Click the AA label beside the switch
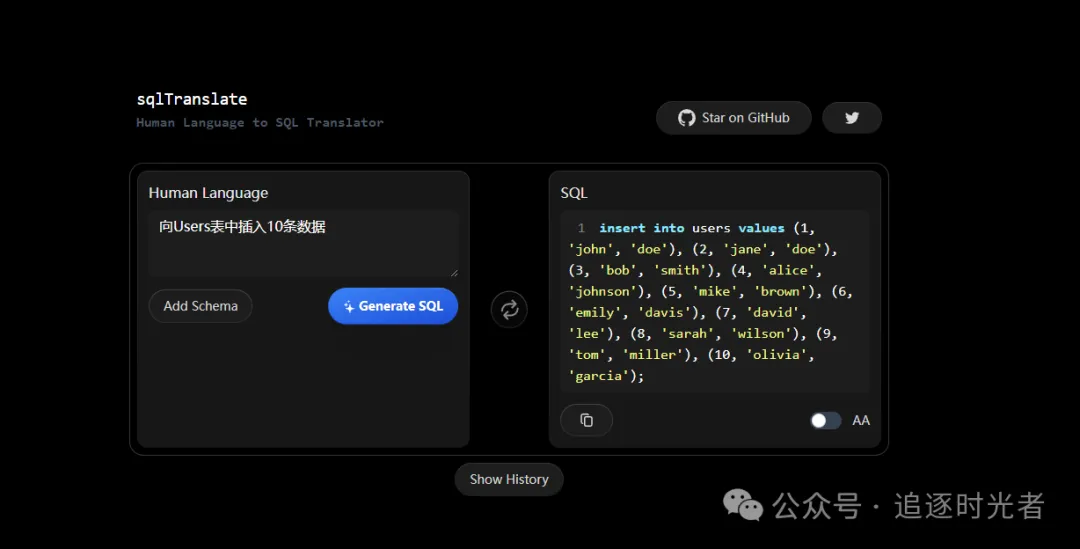 pyautogui.click(x=861, y=421)
